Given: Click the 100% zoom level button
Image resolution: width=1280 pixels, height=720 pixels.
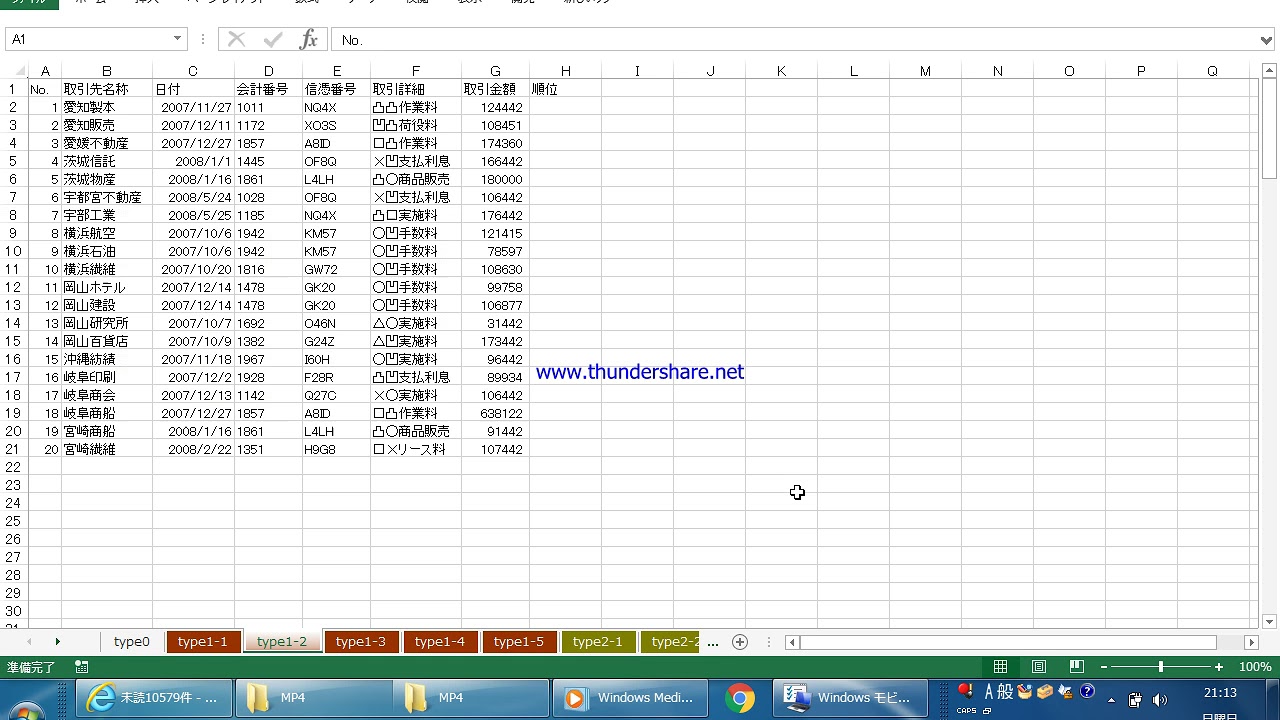Looking at the screenshot, I should [1255, 667].
